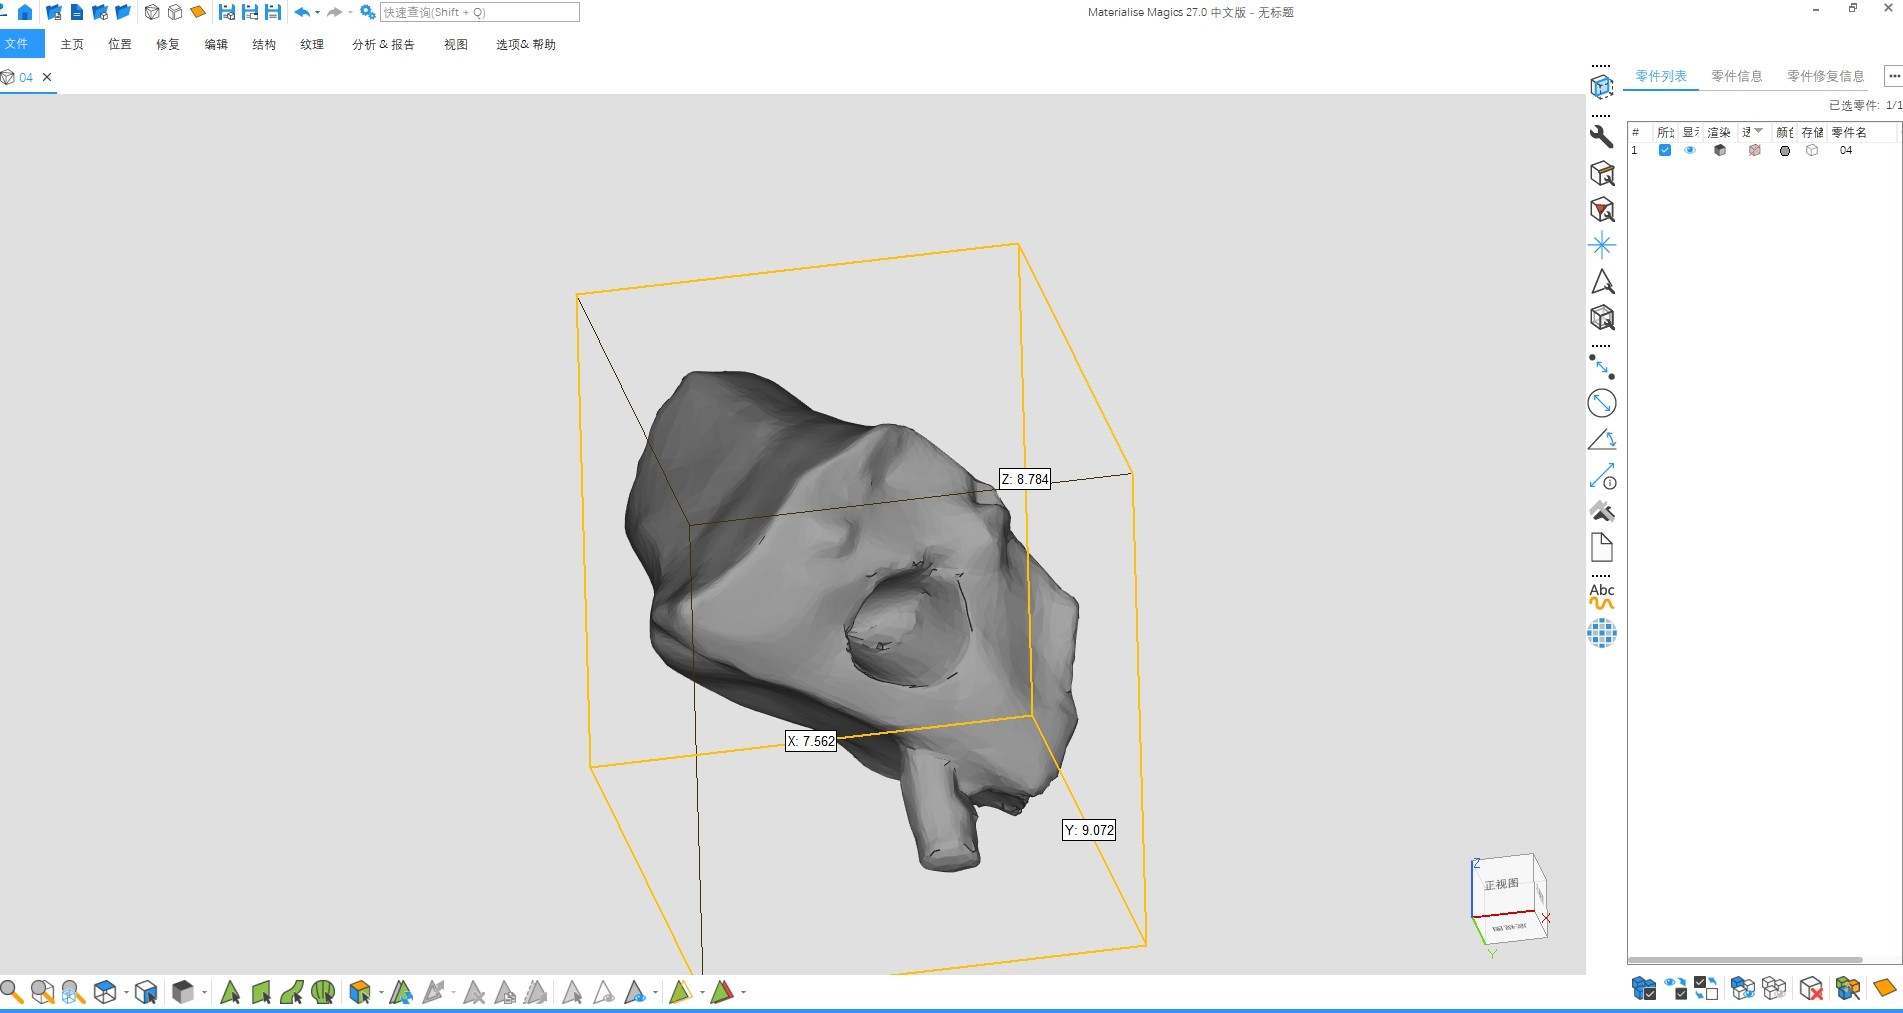1903x1013 pixels.
Task: Open the 分析 & 报告 ribbon tab
Action: (383, 44)
